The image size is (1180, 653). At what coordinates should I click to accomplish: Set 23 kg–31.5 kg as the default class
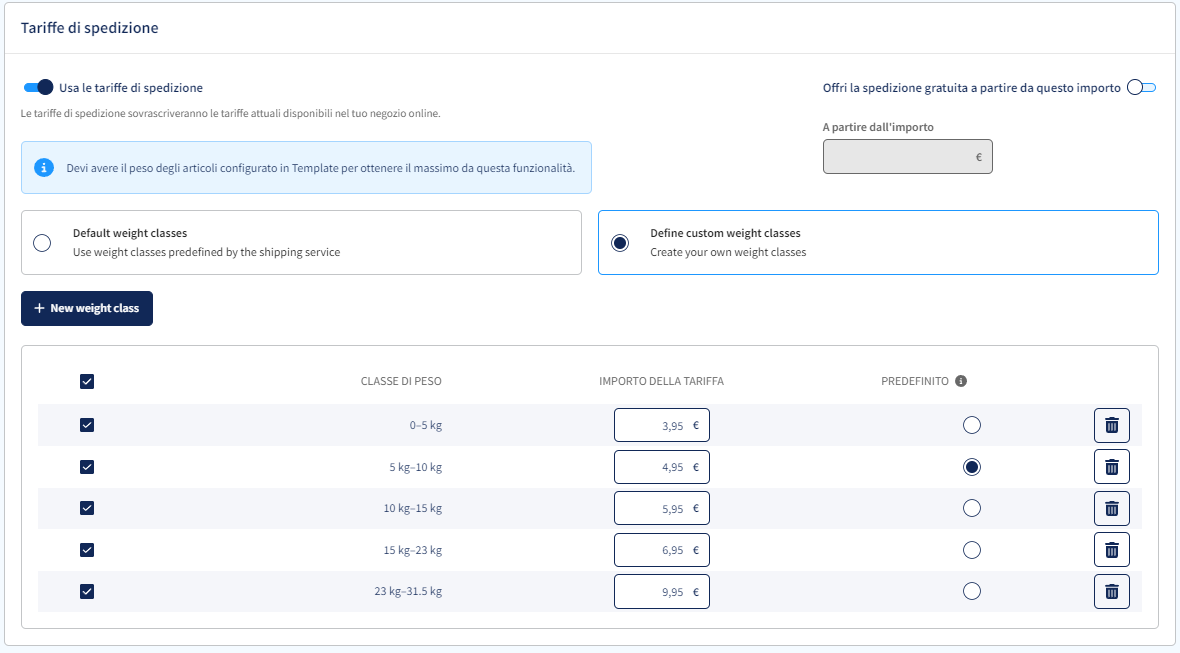click(972, 591)
